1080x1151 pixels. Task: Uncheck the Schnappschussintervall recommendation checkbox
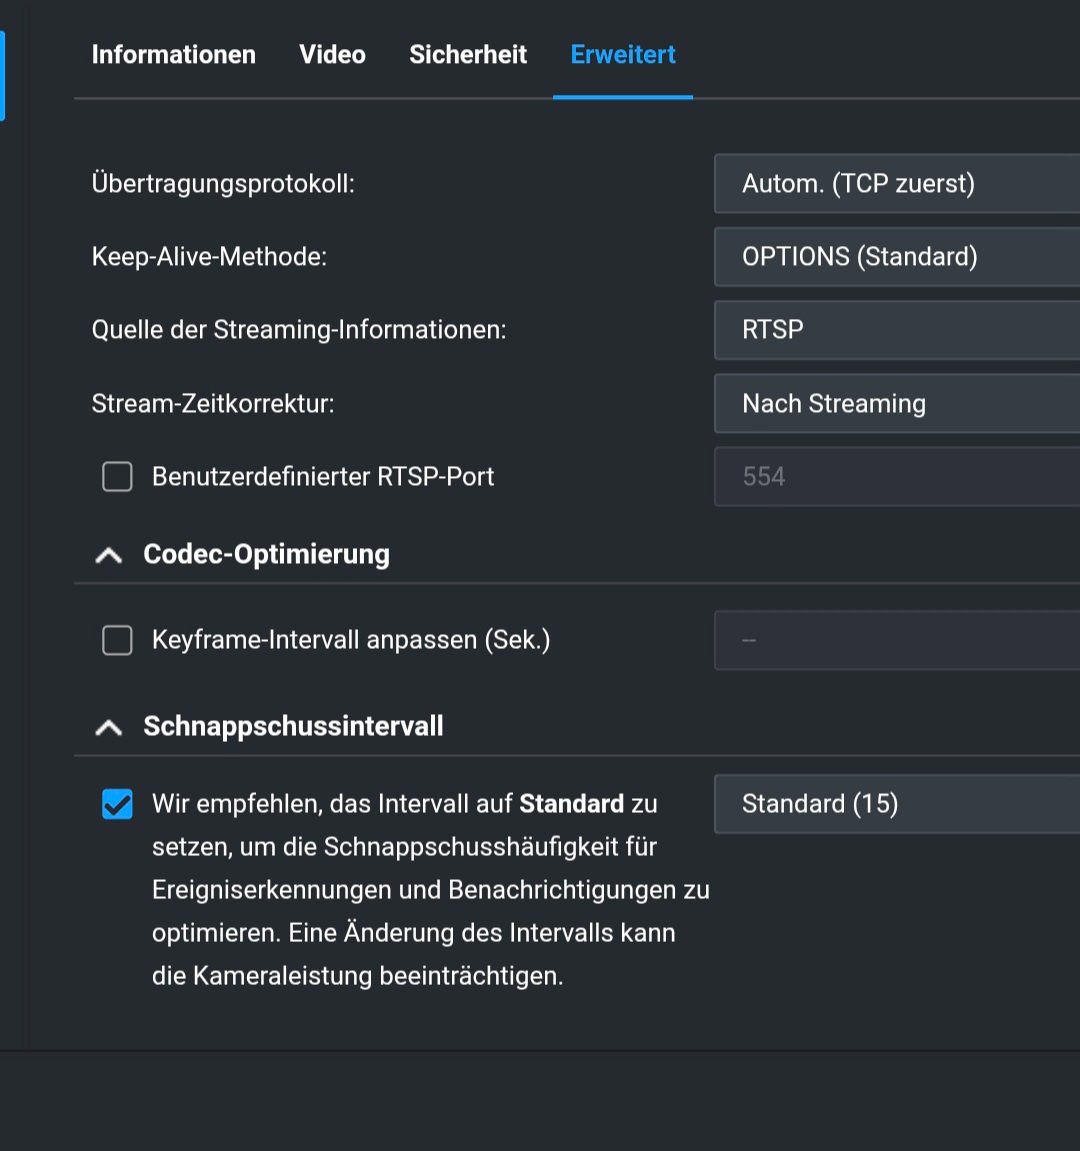coord(117,804)
